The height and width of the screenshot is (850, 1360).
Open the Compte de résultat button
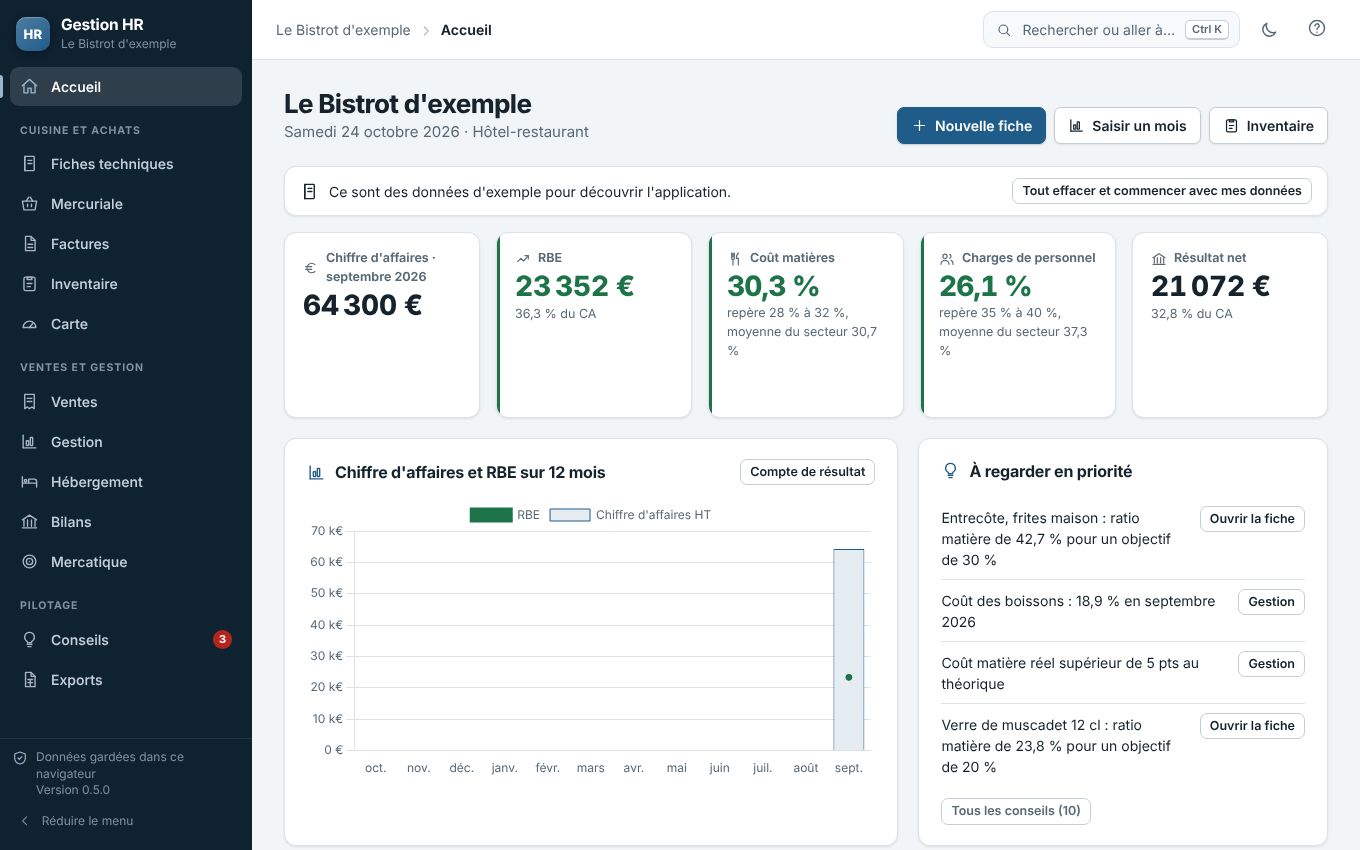tap(808, 472)
